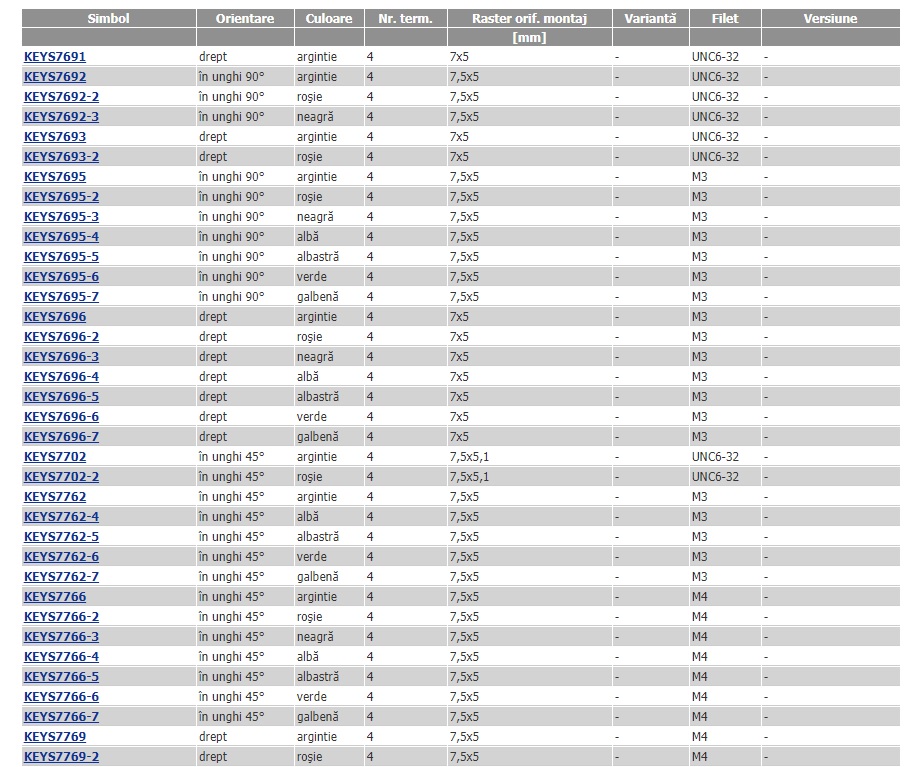Click on the KEYS7696 link
Screen dimensions: 920x767
(55, 317)
